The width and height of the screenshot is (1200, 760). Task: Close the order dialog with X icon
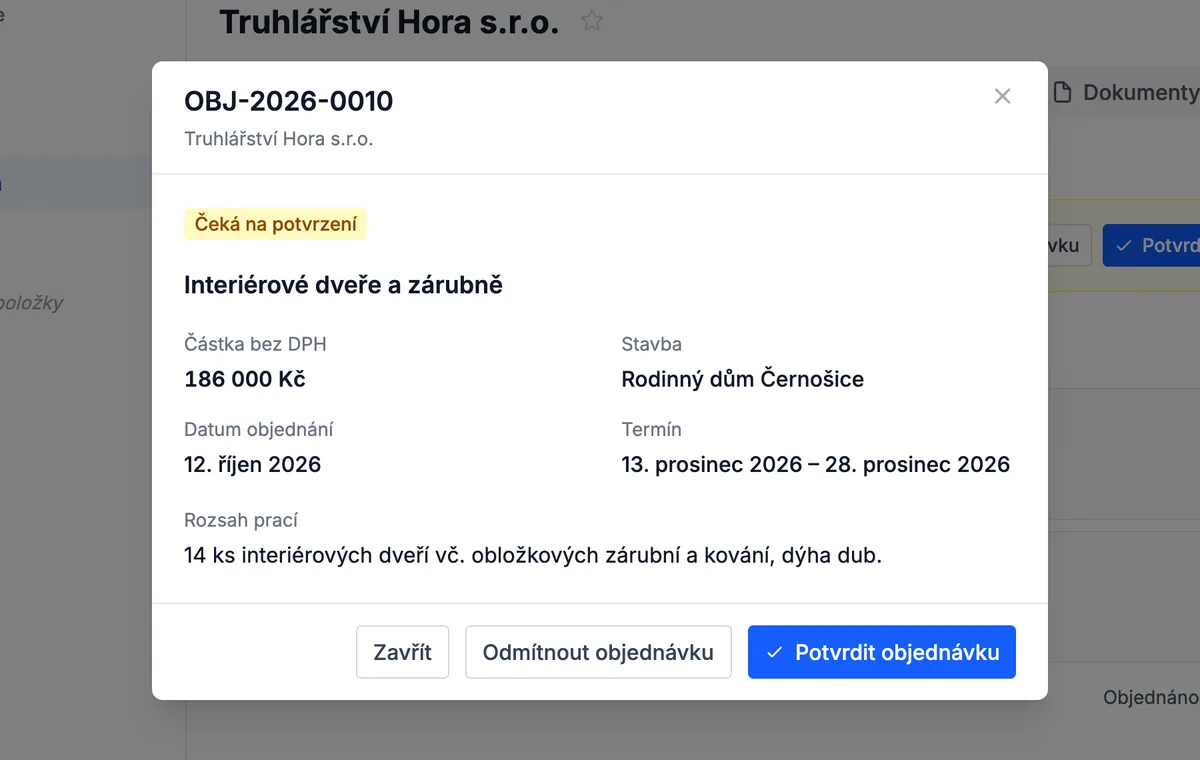point(1002,96)
